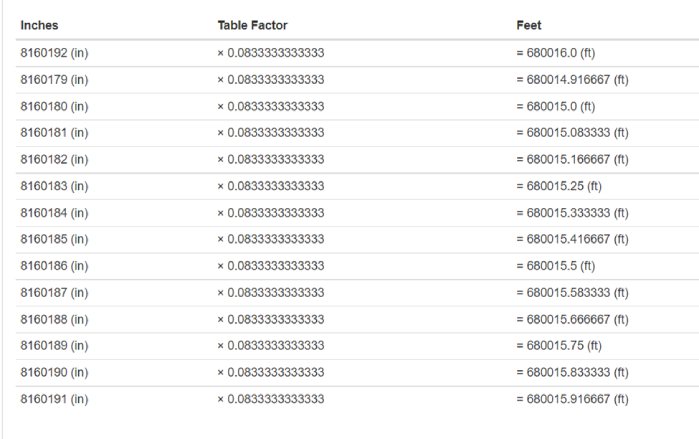Screen dimensions: 699x439
Task: Click the 680015.0 (ft) result
Action: [x=556, y=107]
